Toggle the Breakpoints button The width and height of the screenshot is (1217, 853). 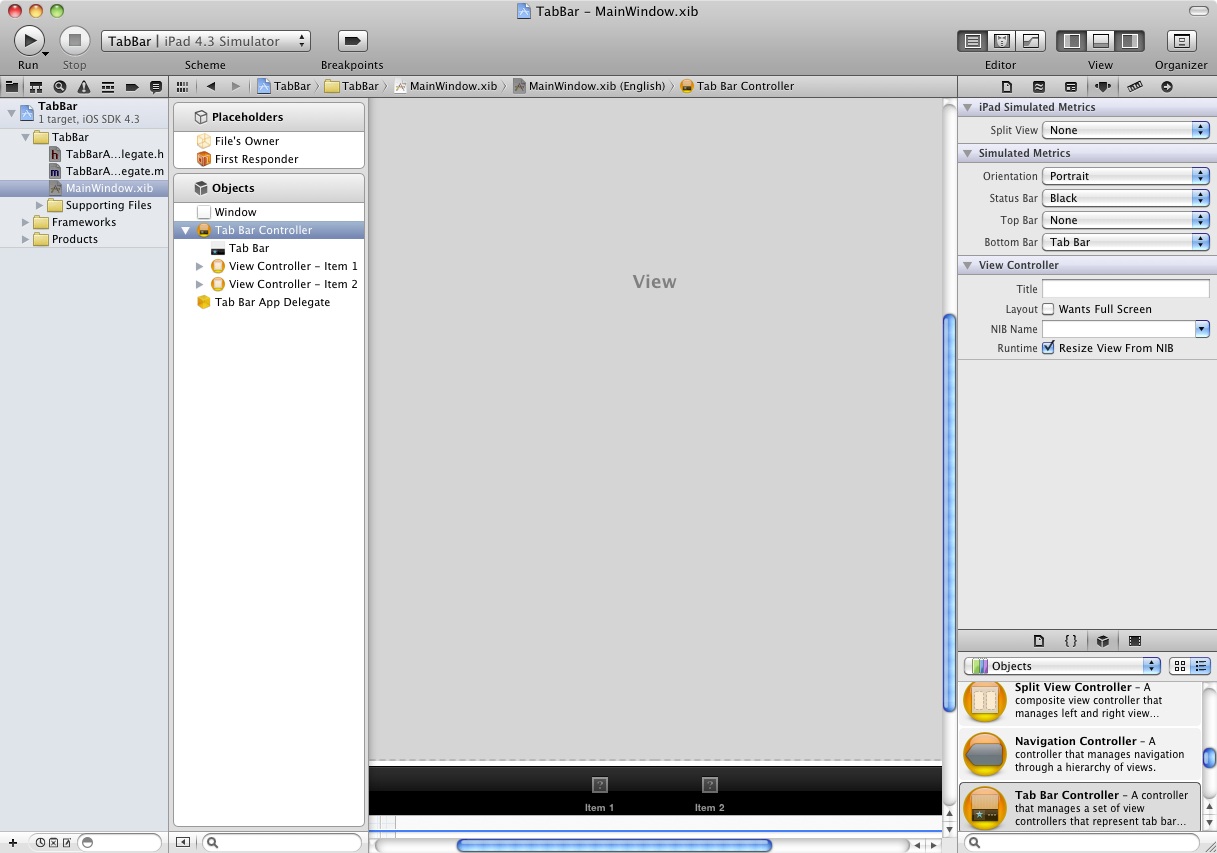[x=352, y=41]
